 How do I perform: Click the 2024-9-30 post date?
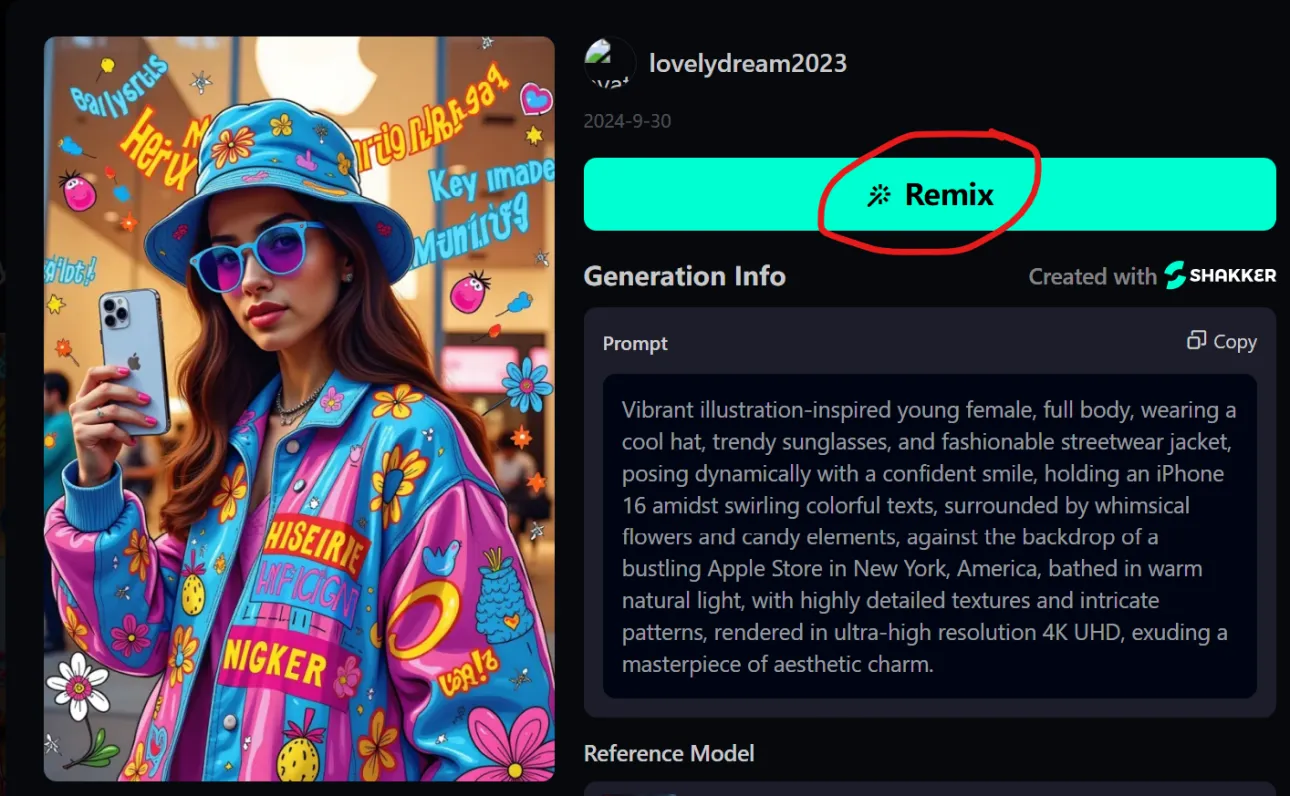tap(627, 121)
